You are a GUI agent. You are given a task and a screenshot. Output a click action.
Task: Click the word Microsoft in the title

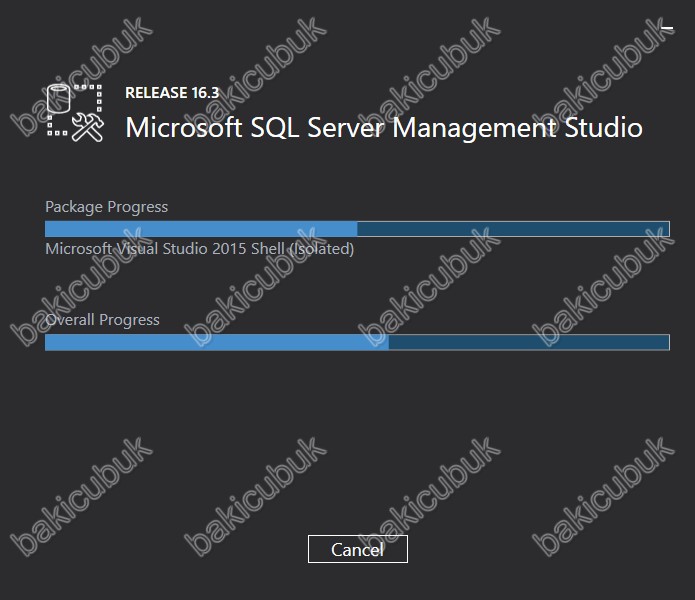[x=184, y=128]
